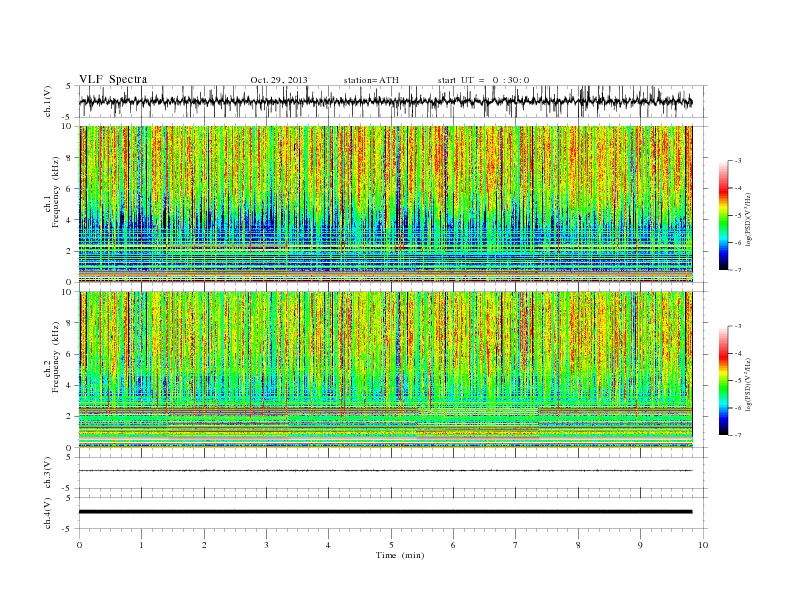Click the time axis tick label "3"
Image resolution: width=792 pixels, height=612 pixels.
pos(266,545)
